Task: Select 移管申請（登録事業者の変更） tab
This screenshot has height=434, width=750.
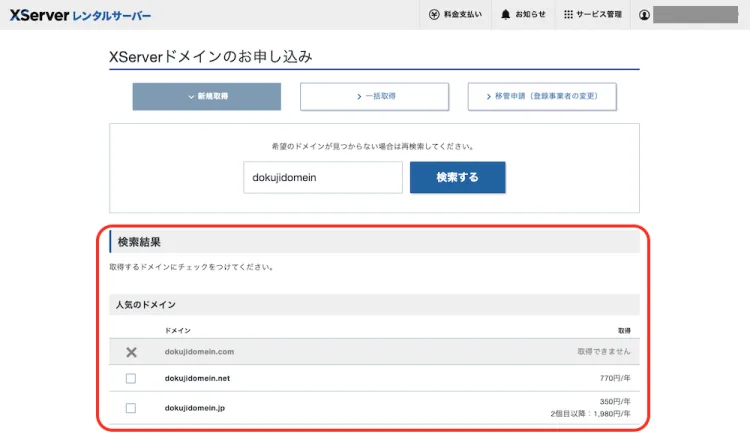Action: coord(542,97)
